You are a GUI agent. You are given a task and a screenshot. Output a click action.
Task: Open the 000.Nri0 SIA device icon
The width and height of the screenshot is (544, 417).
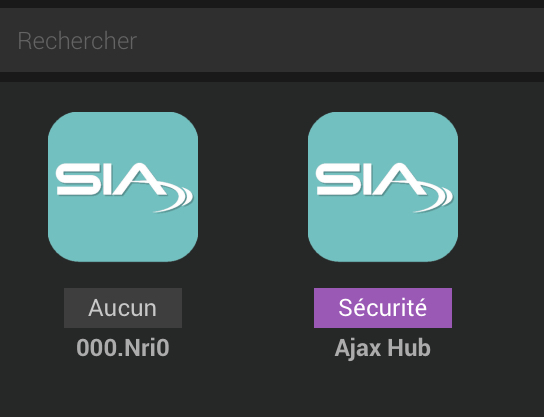pos(123,187)
